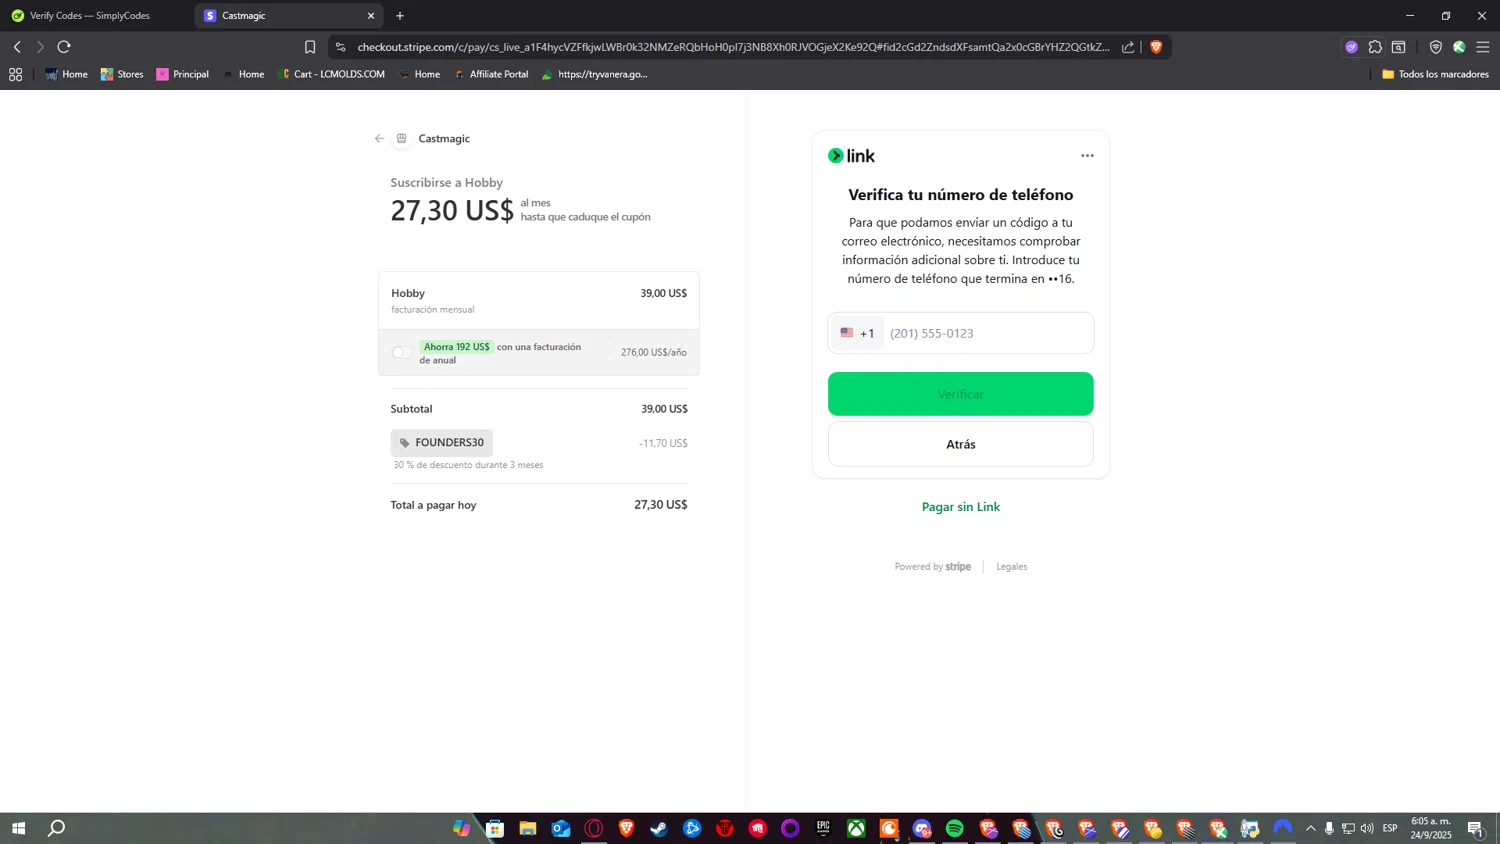Open Principal bookmark
The height and width of the screenshot is (844, 1500).
pyautogui.click(x=183, y=74)
